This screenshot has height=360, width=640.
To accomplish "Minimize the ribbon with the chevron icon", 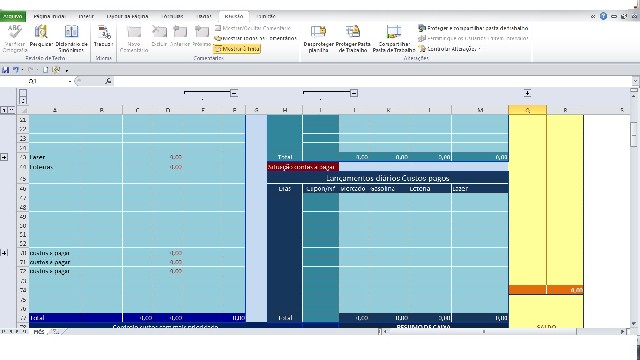I will [593, 16].
